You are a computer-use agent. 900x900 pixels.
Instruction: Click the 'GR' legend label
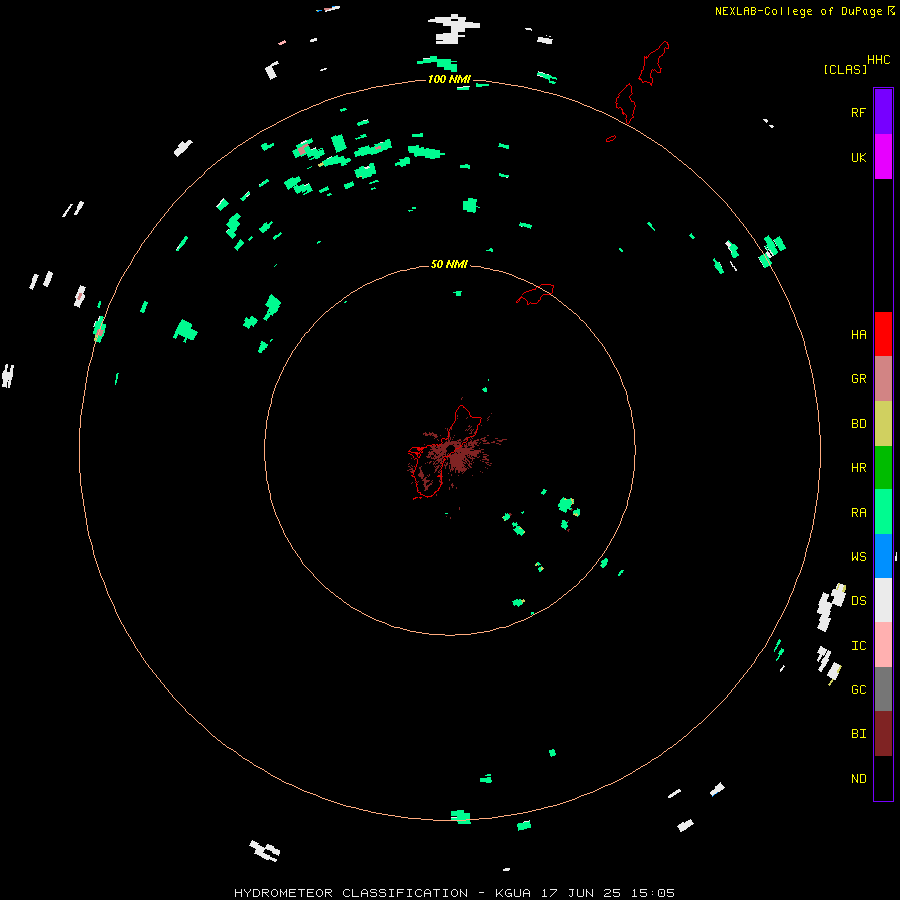click(x=858, y=379)
